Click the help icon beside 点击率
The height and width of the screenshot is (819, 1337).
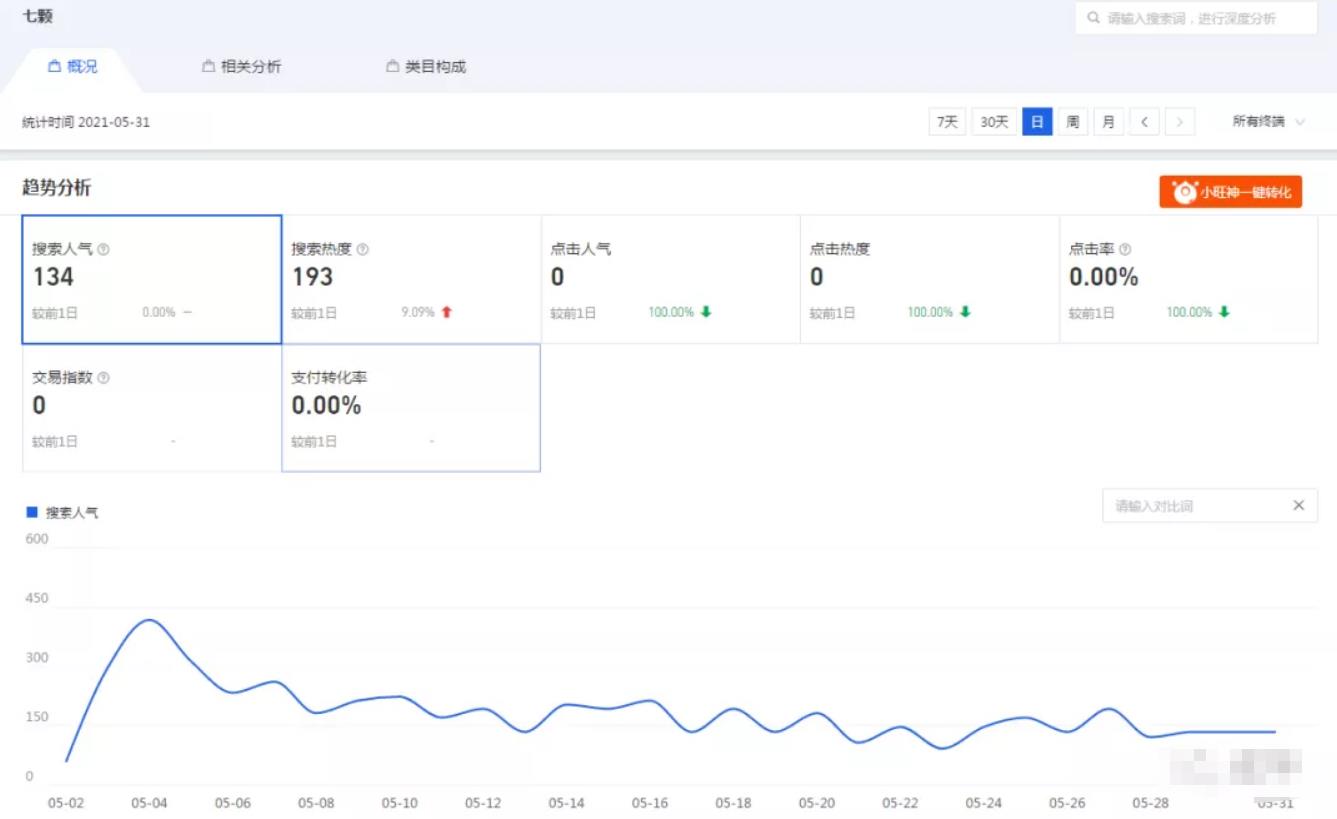[x=1125, y=250]
